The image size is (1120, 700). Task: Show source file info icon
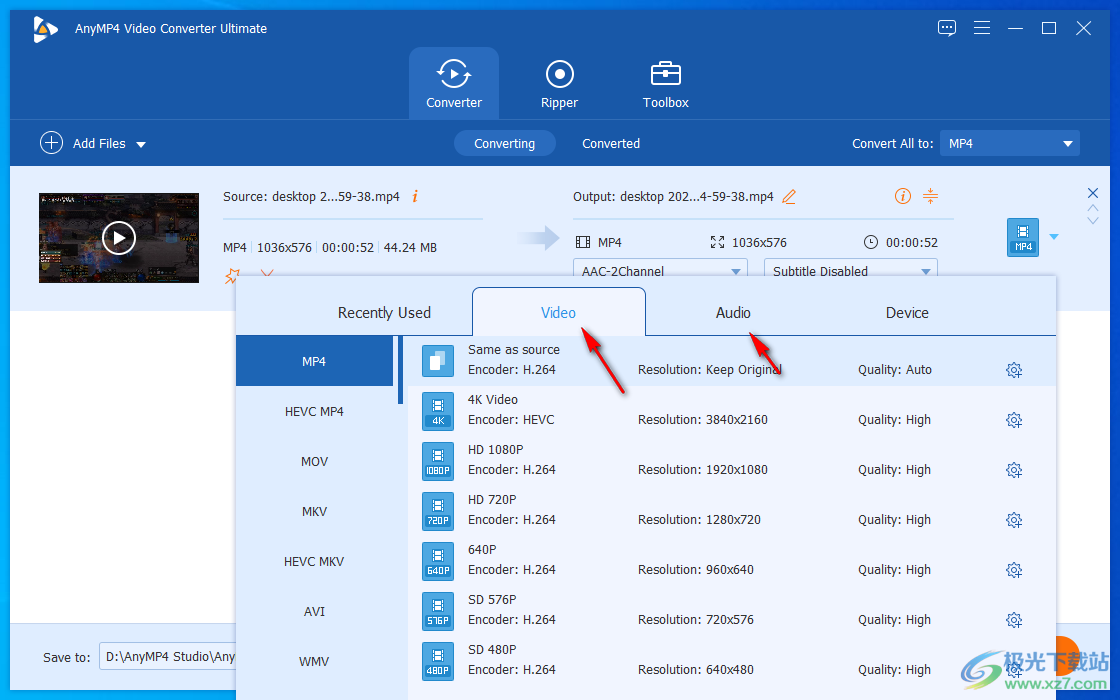click(415, 196)
